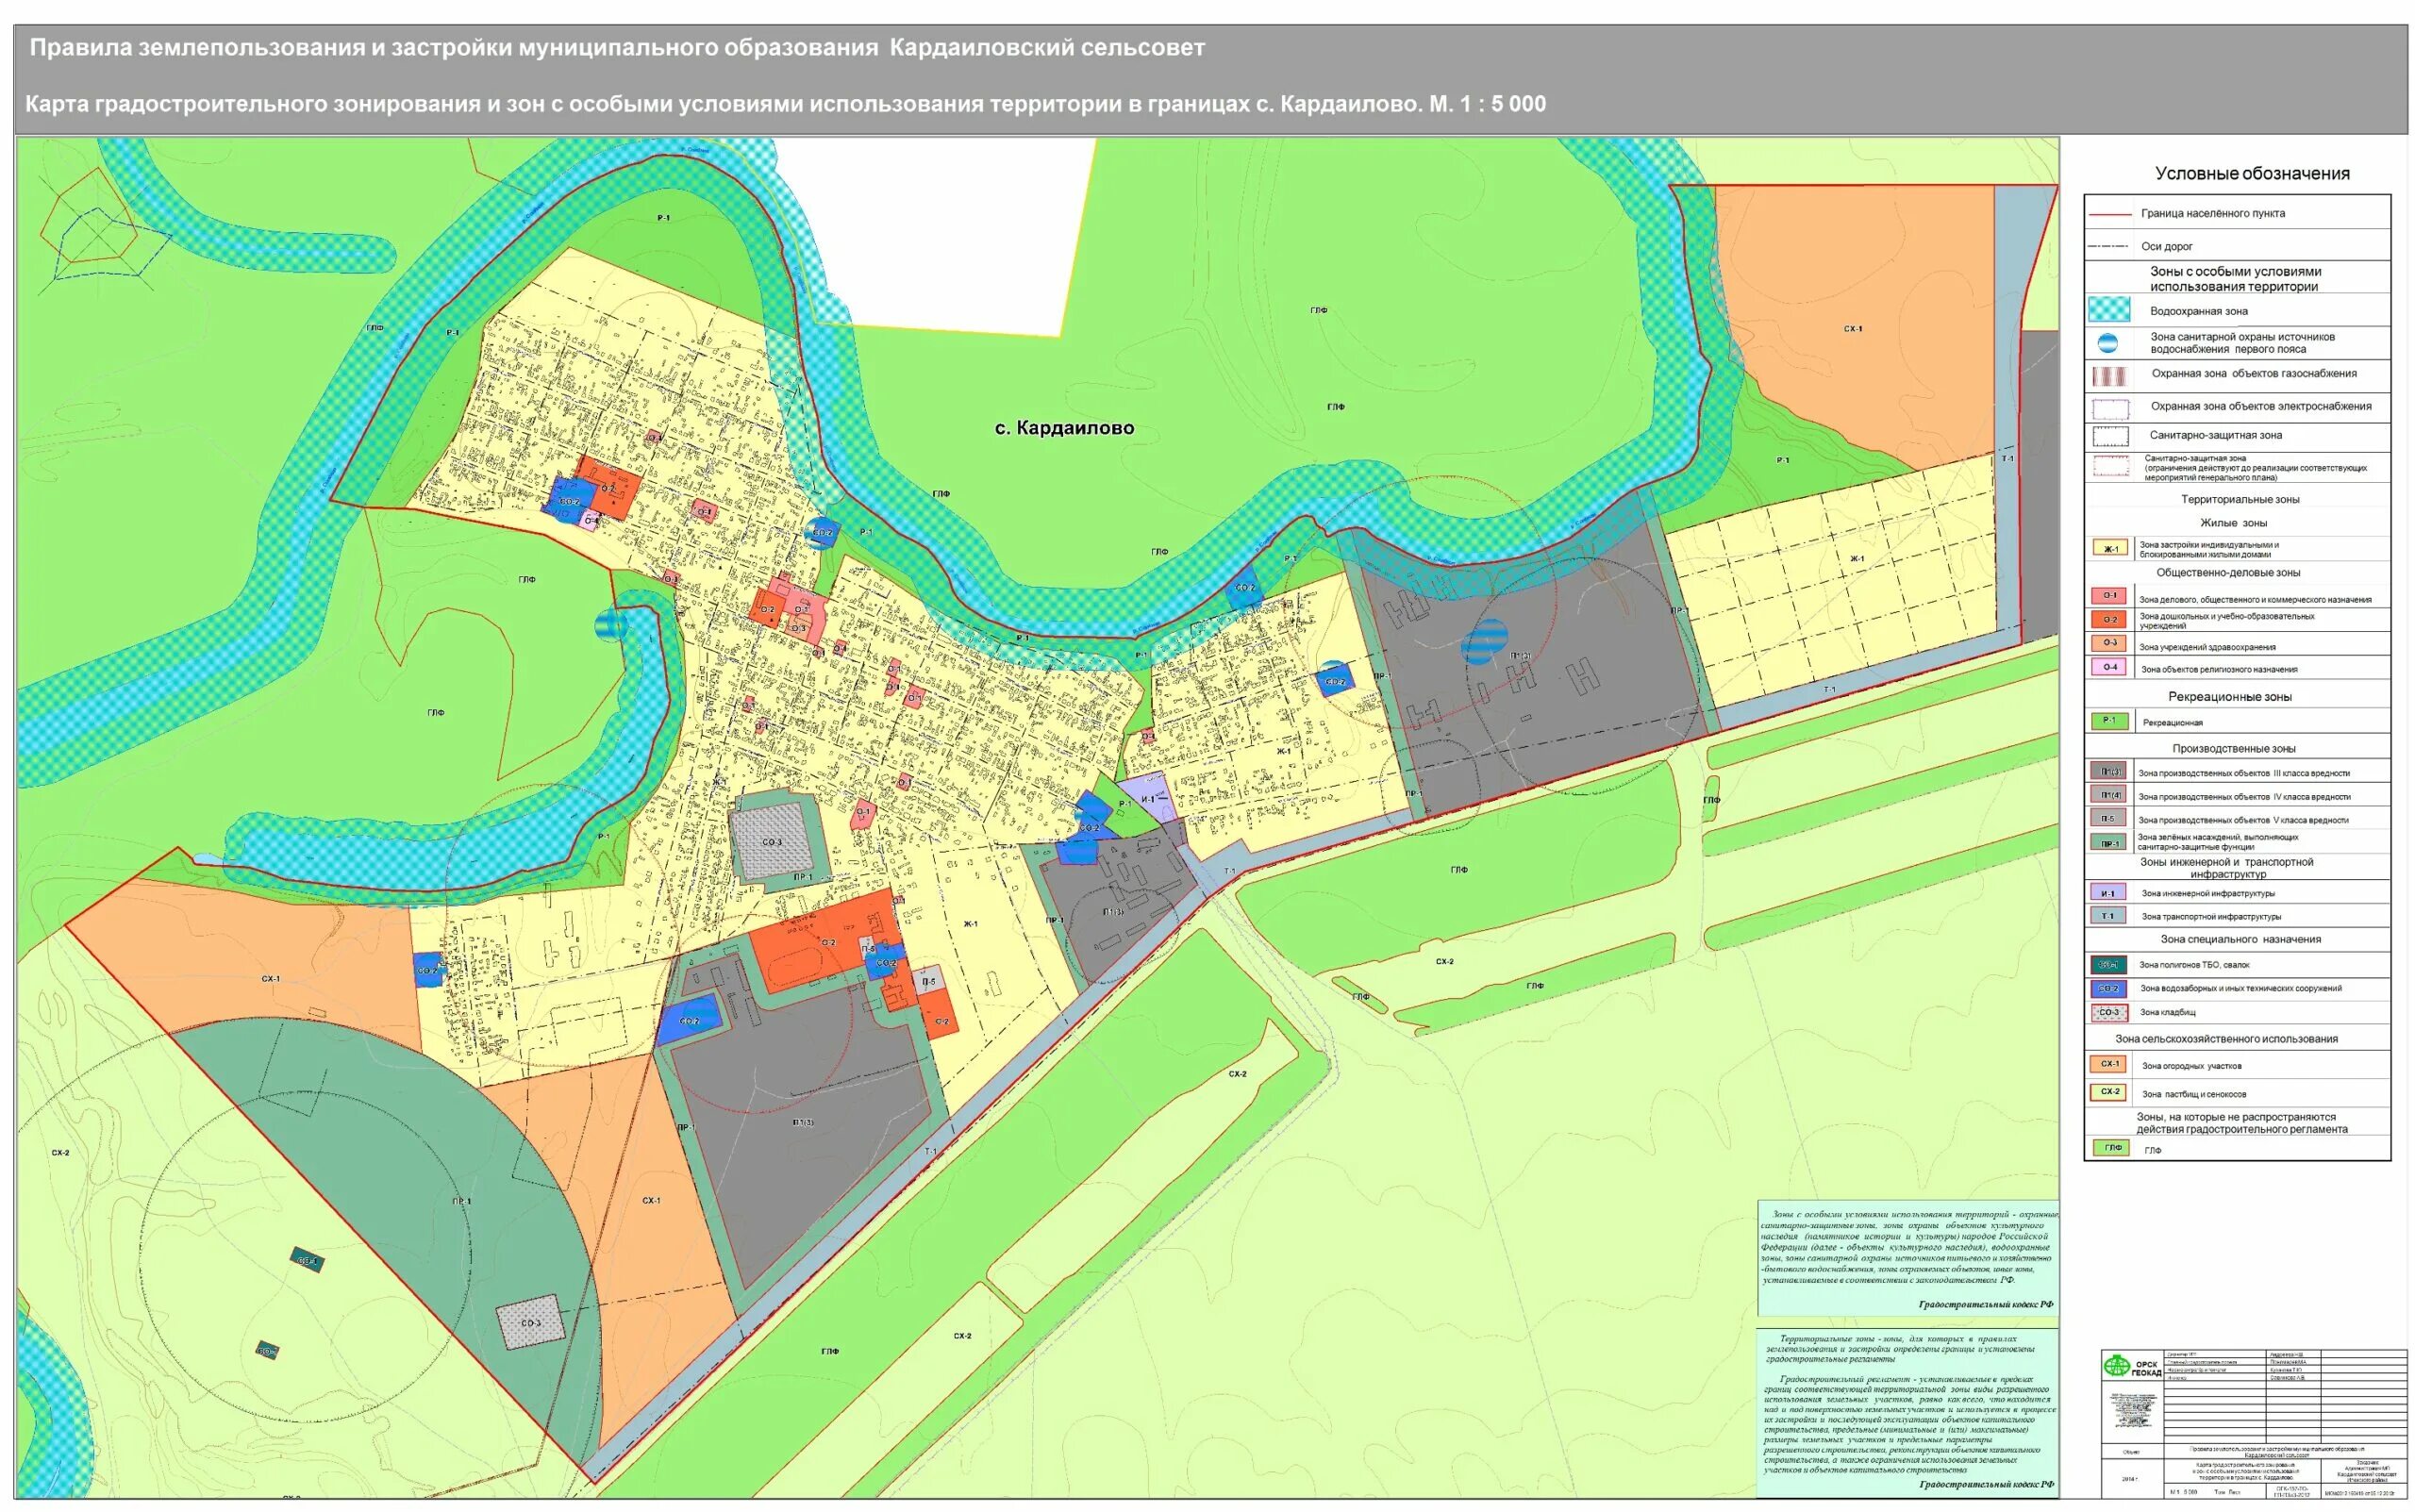The width and height of the screenshot is (2415, 1512).
Task: Click the Граница населённого пункта legend entry
Action: point(2211,213)
